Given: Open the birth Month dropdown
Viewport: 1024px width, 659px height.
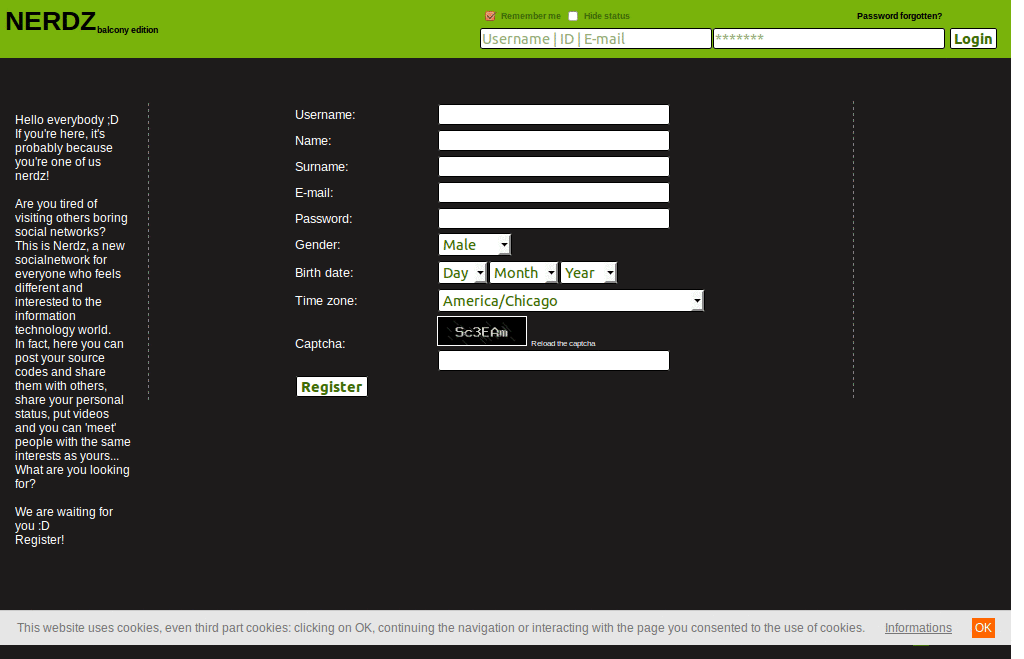Looking at the screenshot, I should (x=524, y=273).
